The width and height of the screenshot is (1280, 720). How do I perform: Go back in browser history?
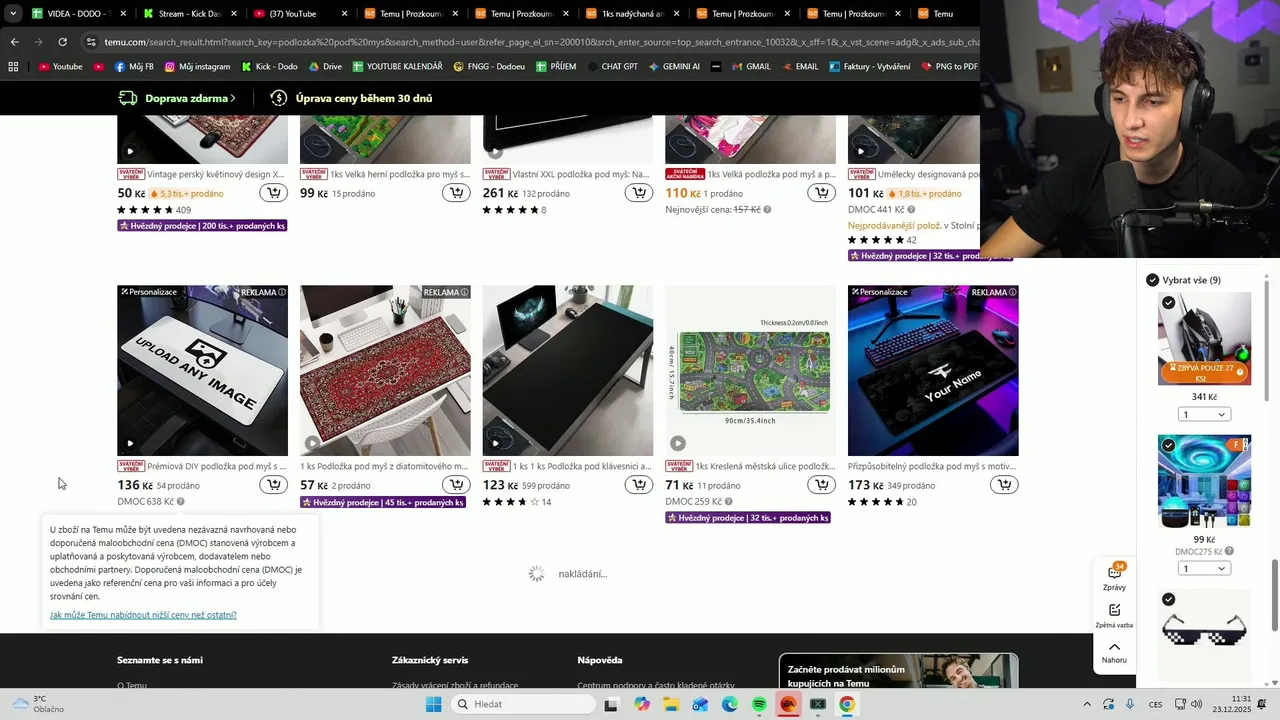[14, 42]
